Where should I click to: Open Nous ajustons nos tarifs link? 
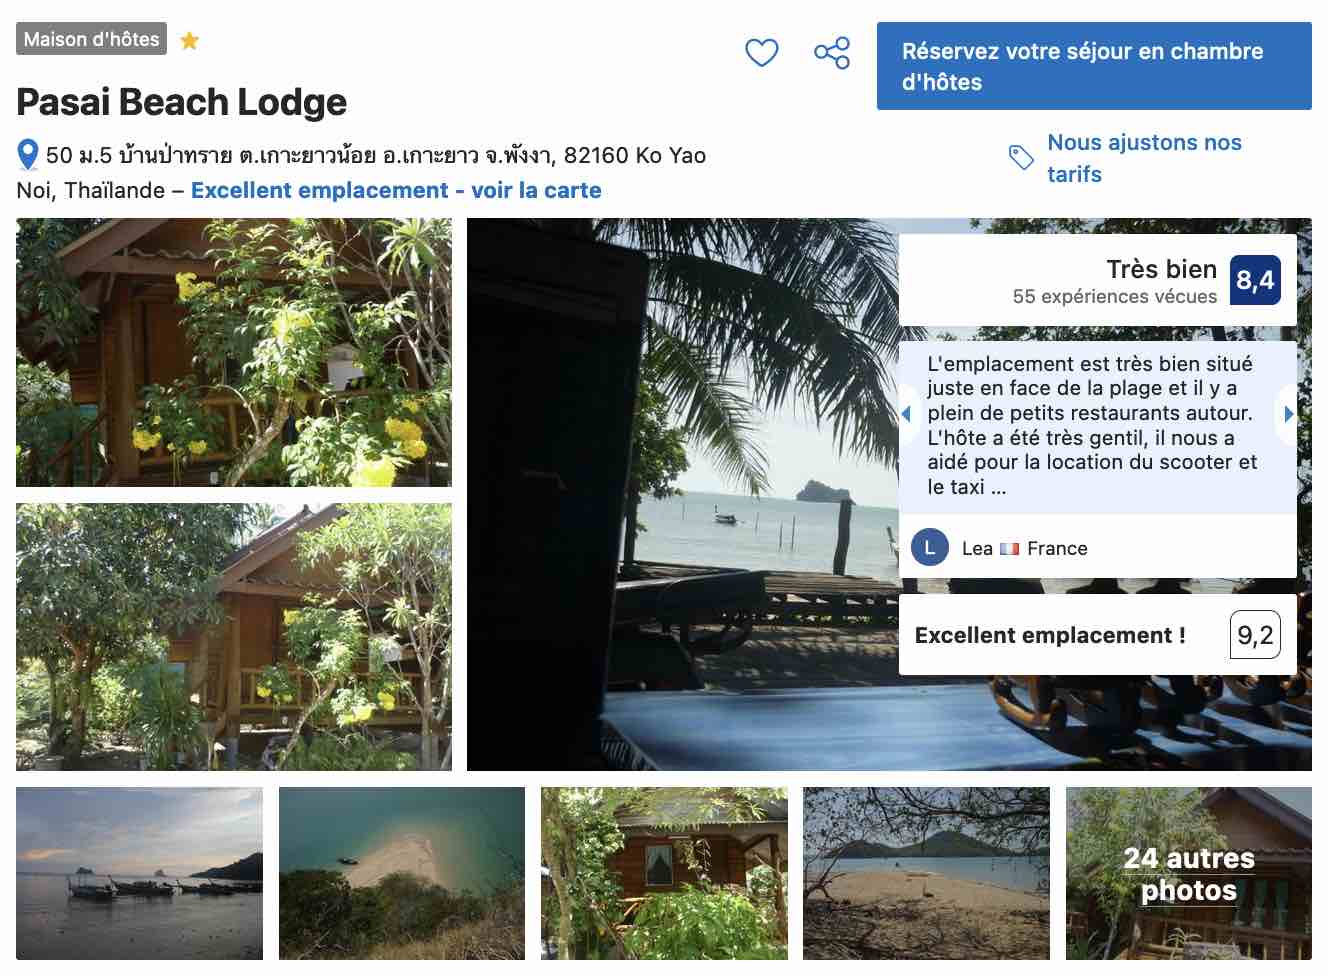click(x=1144, y=158)
